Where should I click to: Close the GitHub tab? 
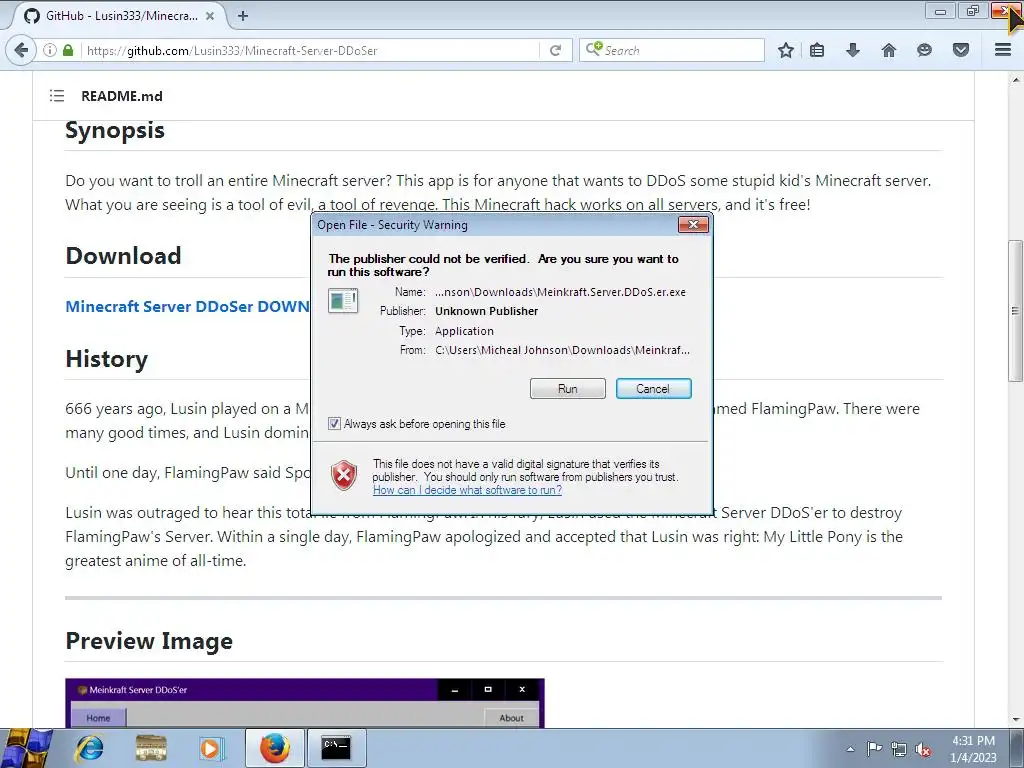click(210, 16)
